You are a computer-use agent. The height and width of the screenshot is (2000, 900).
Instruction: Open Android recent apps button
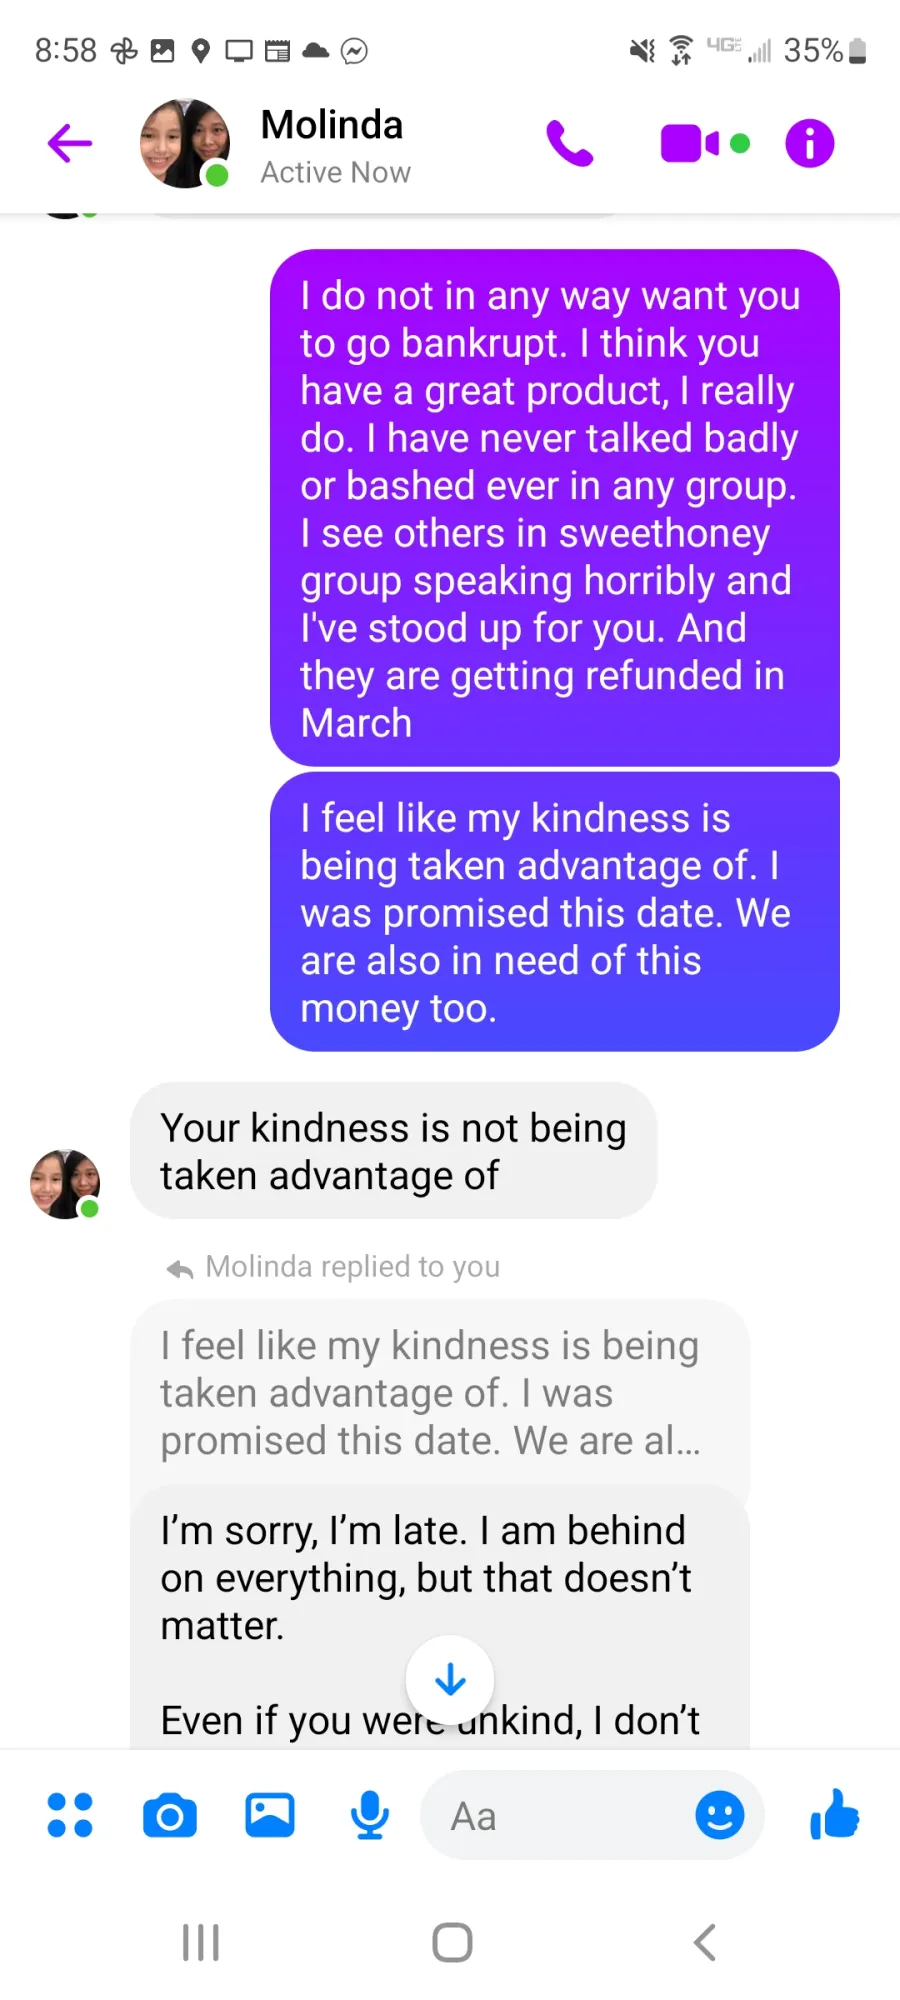(x=201, y=1943)
